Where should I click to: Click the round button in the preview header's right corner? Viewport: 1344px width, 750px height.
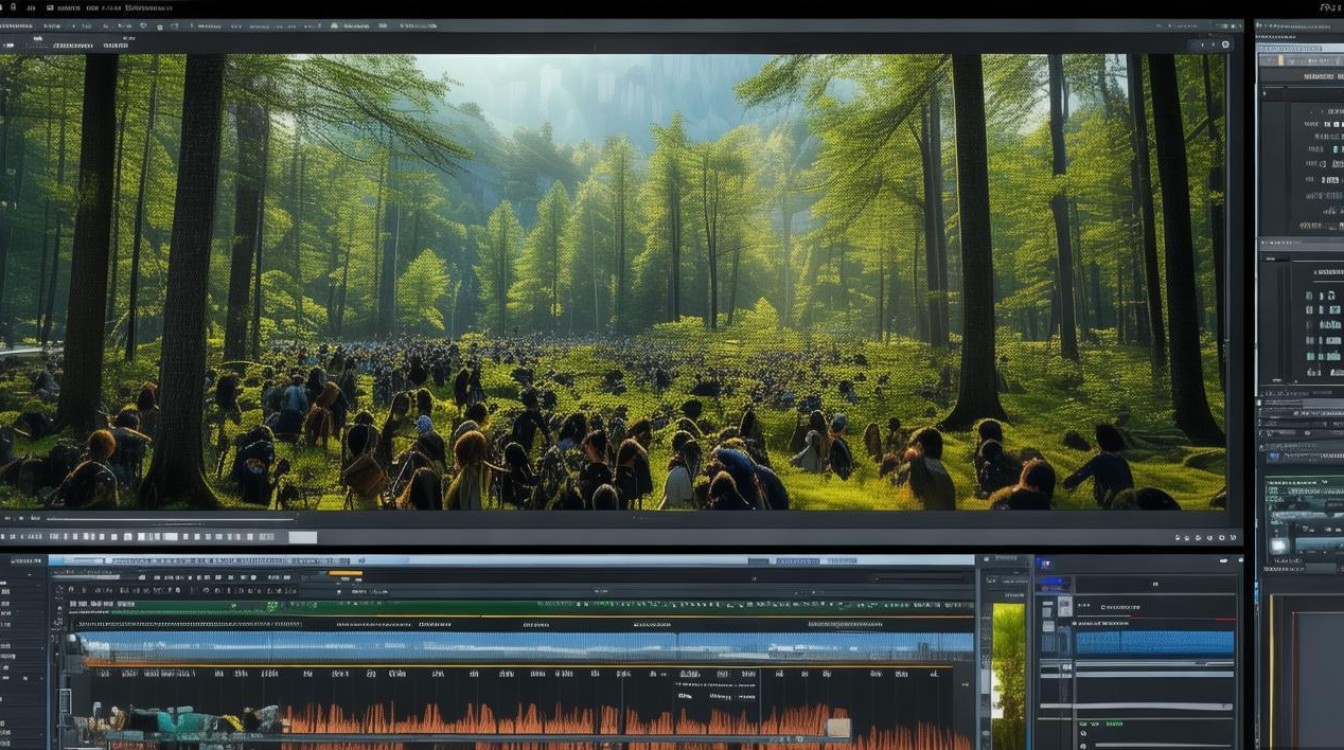click(1226, 44)
